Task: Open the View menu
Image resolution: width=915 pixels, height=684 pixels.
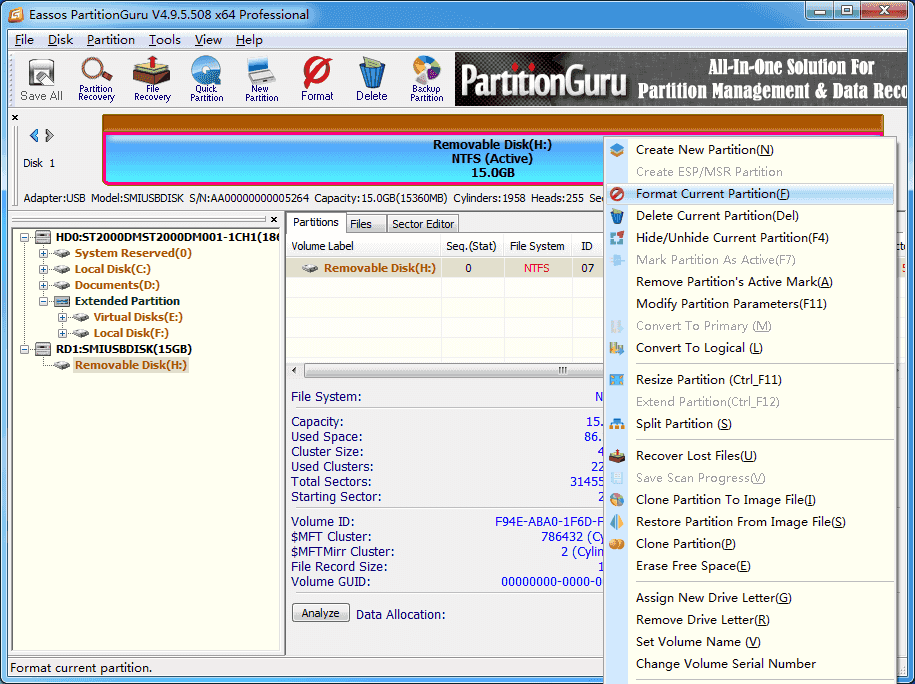Action: click(x=208, y=40)
